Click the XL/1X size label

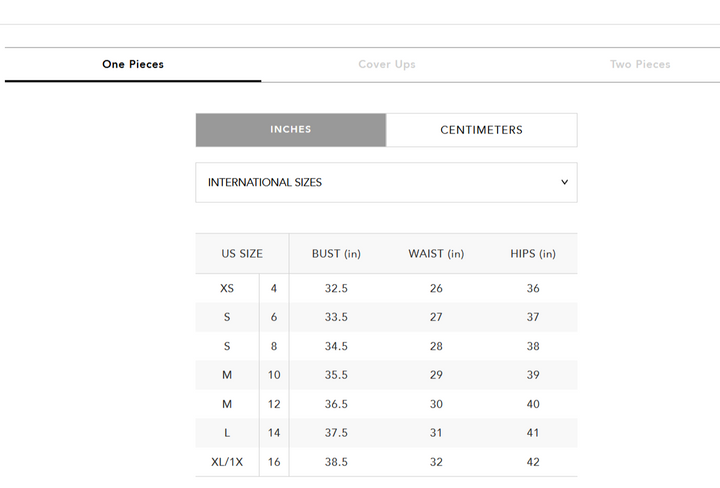click(x=227, y=462)
